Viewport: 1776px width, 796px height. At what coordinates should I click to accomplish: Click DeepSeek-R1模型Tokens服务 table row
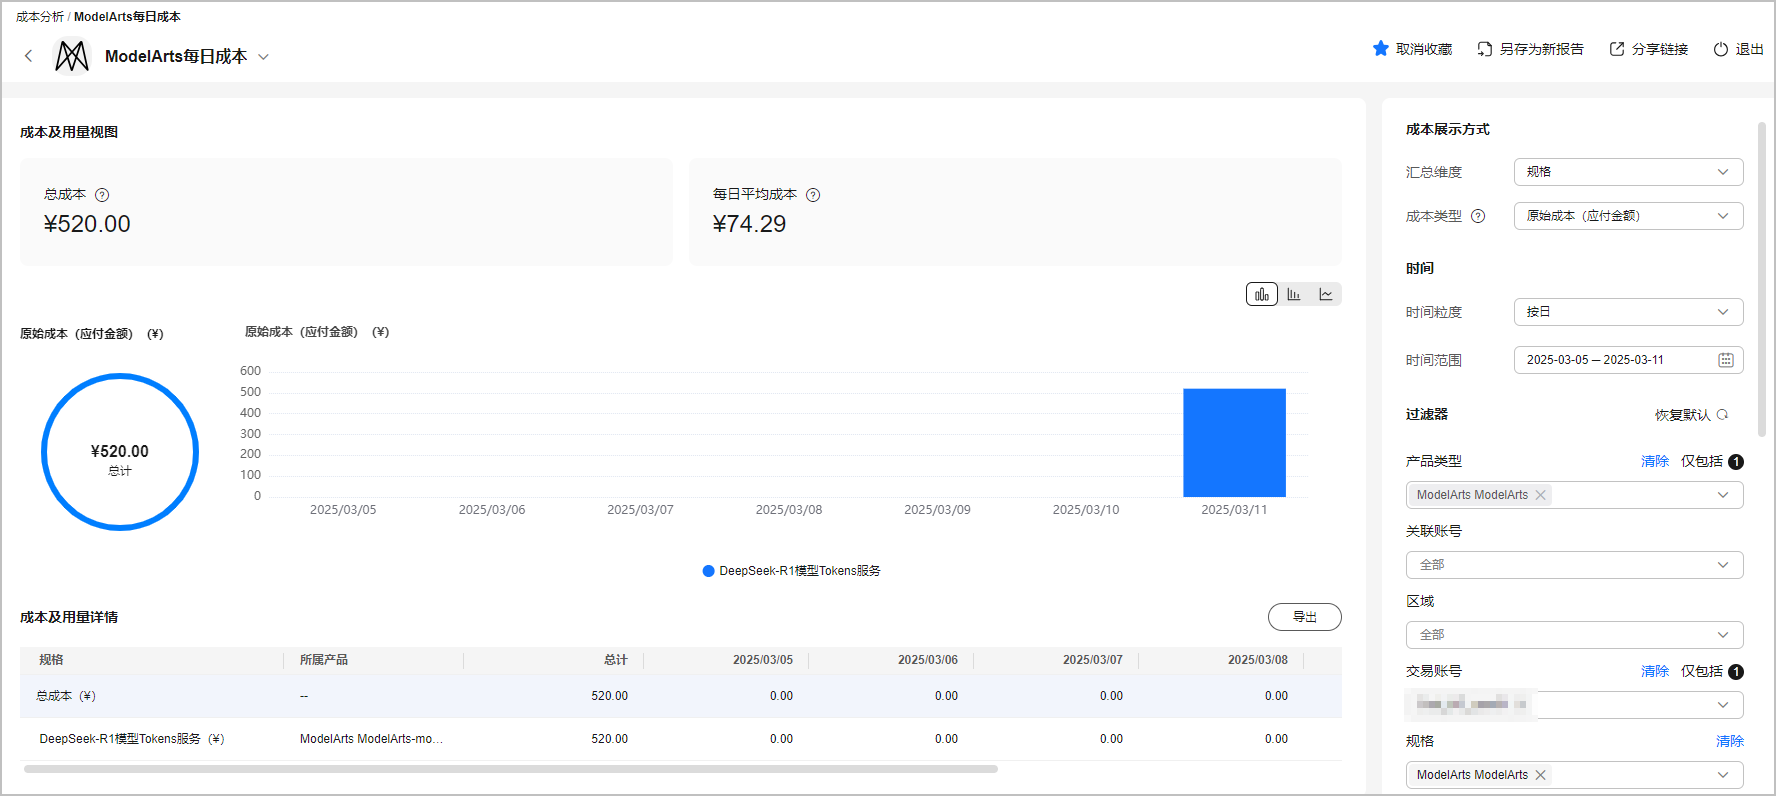point(681,739)
